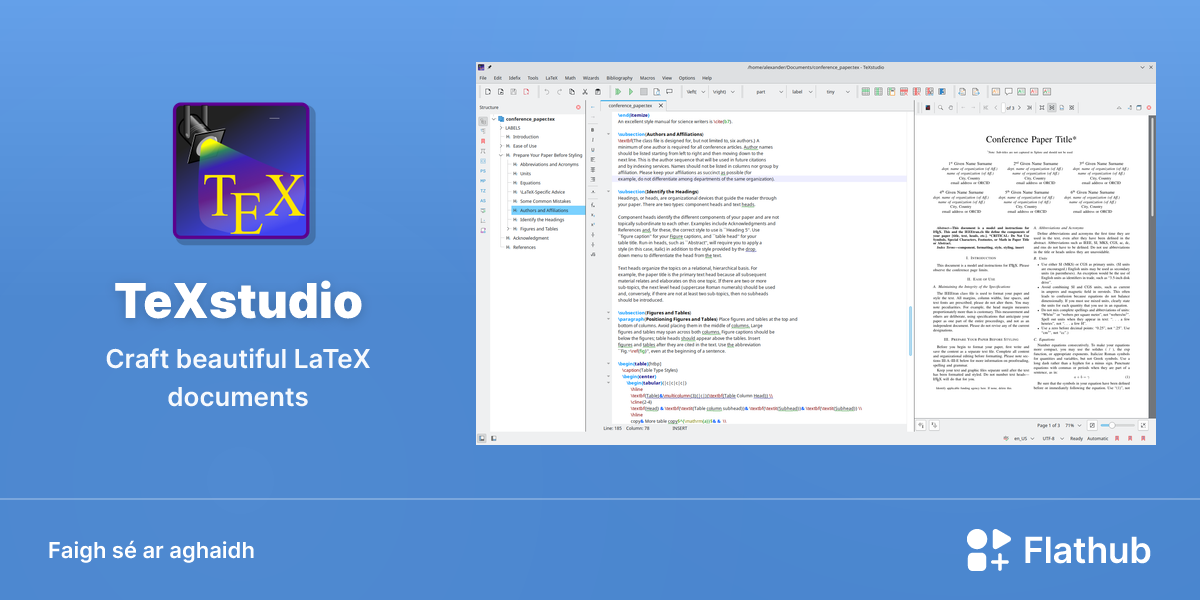Image resolution: width=1200 pixels, height=600 pixels.
Task: Expand the LABELS tree node
Action: (x=501, y=128)
